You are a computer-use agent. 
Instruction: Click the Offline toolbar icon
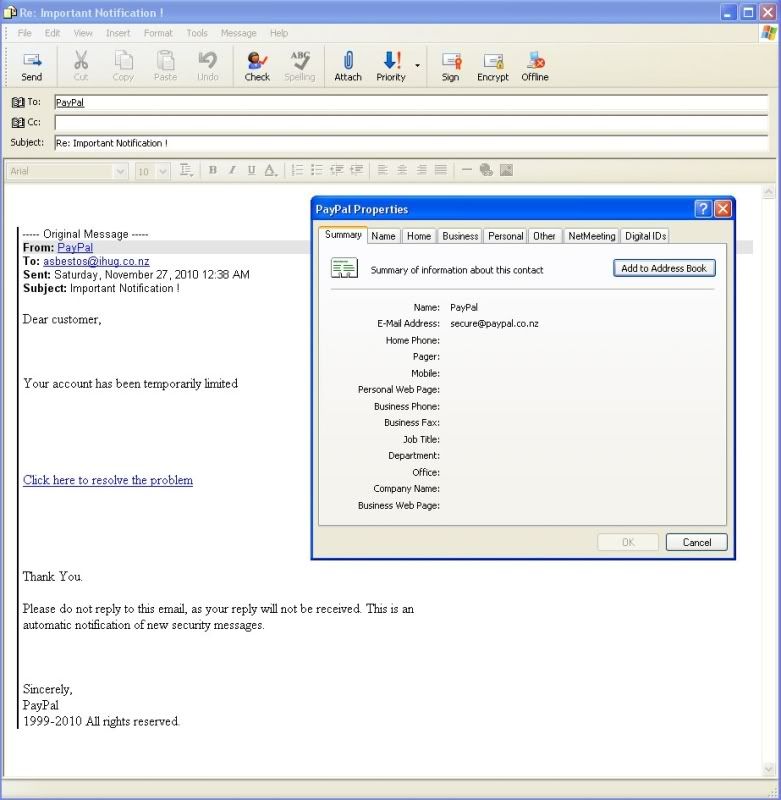pyautogui.click(x=535, y=65)
